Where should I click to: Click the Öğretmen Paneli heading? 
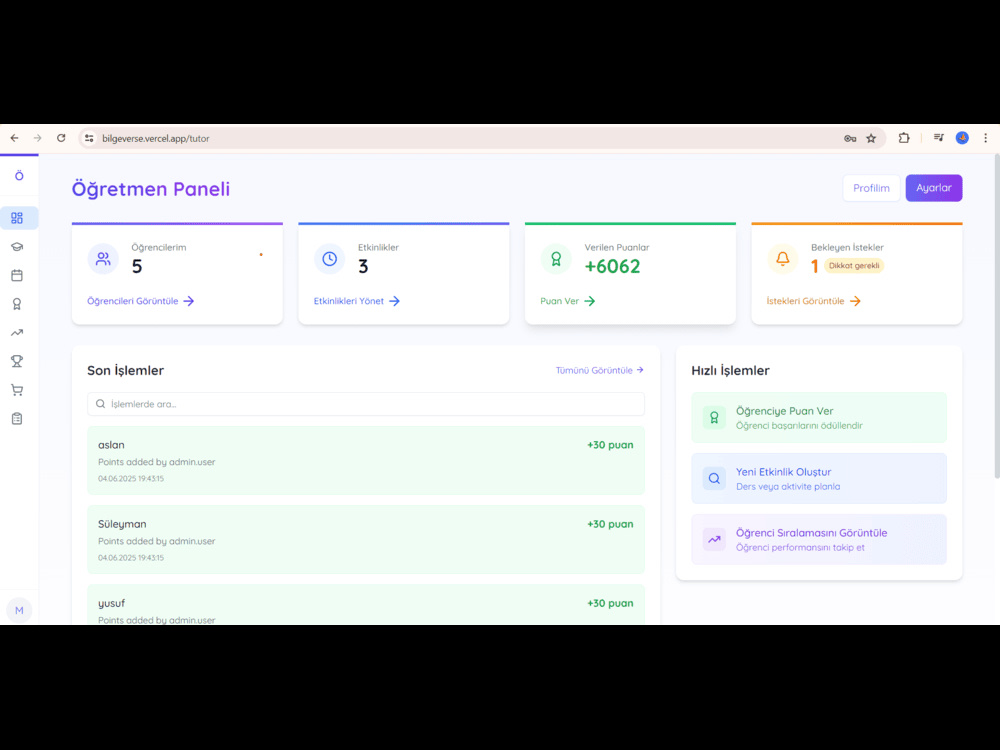(151, 189)
